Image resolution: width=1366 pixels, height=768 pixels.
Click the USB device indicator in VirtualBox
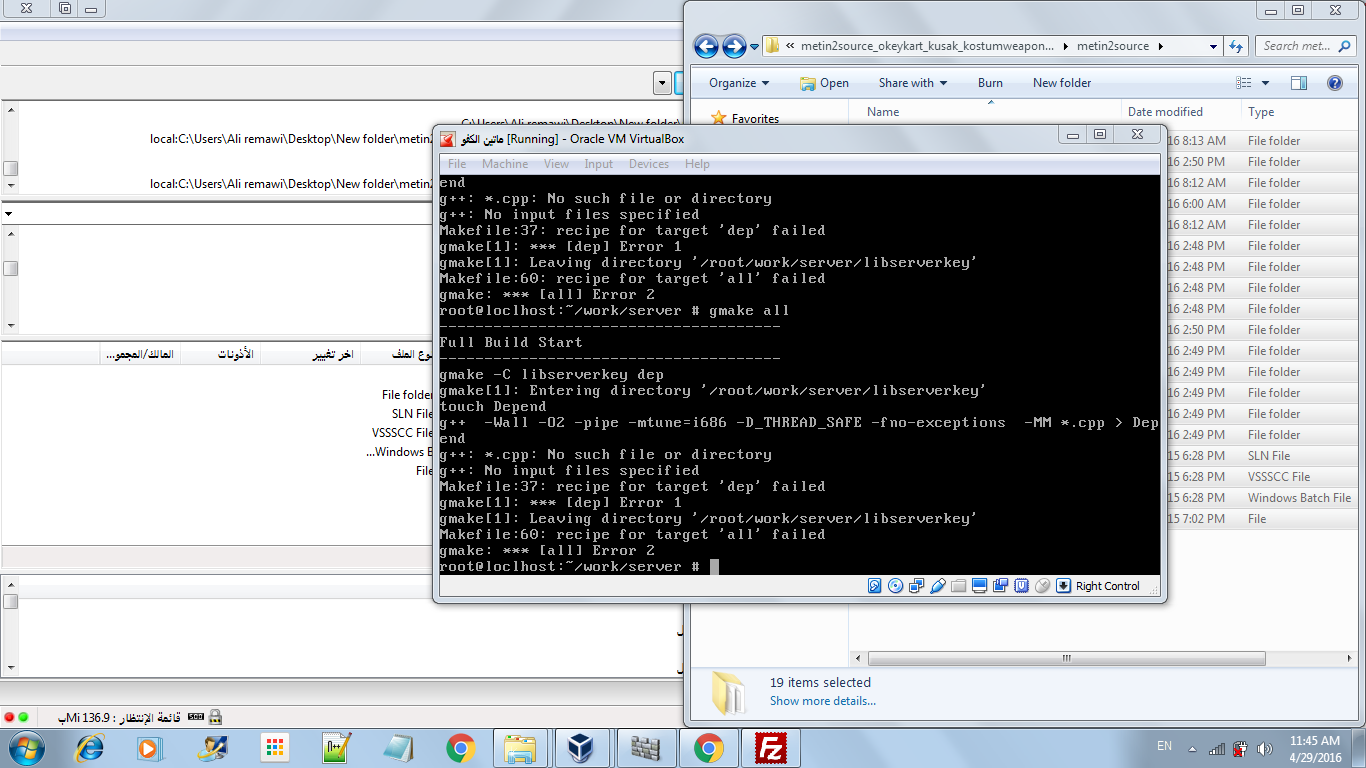coord(938,586)
